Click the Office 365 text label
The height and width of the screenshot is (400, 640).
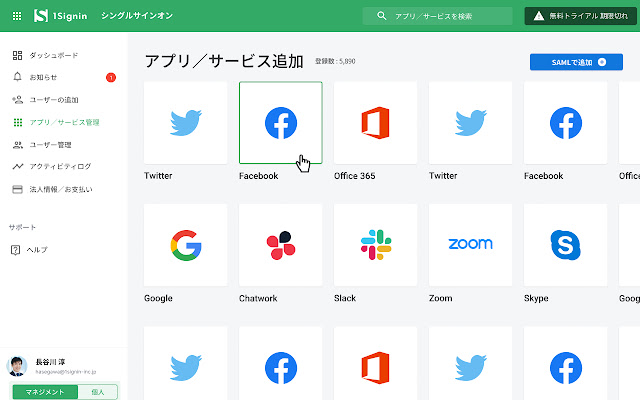[354, 176]
